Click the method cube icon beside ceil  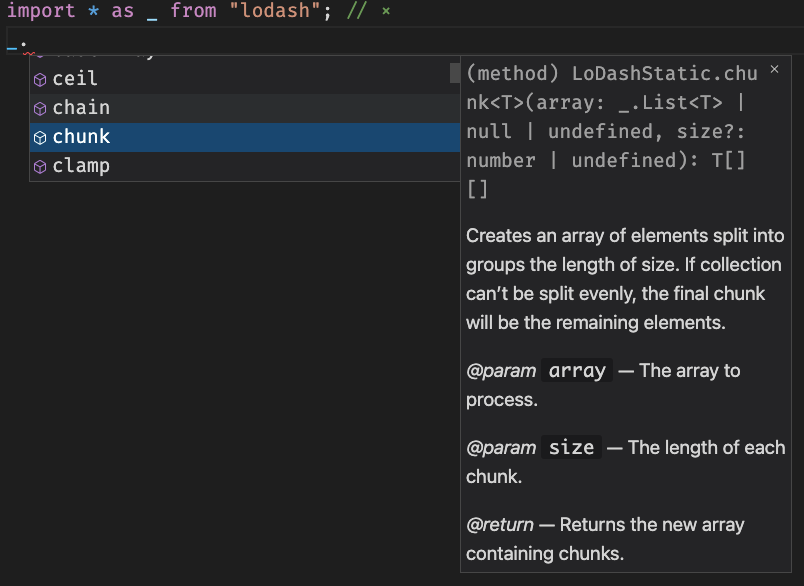pos(40,80)
